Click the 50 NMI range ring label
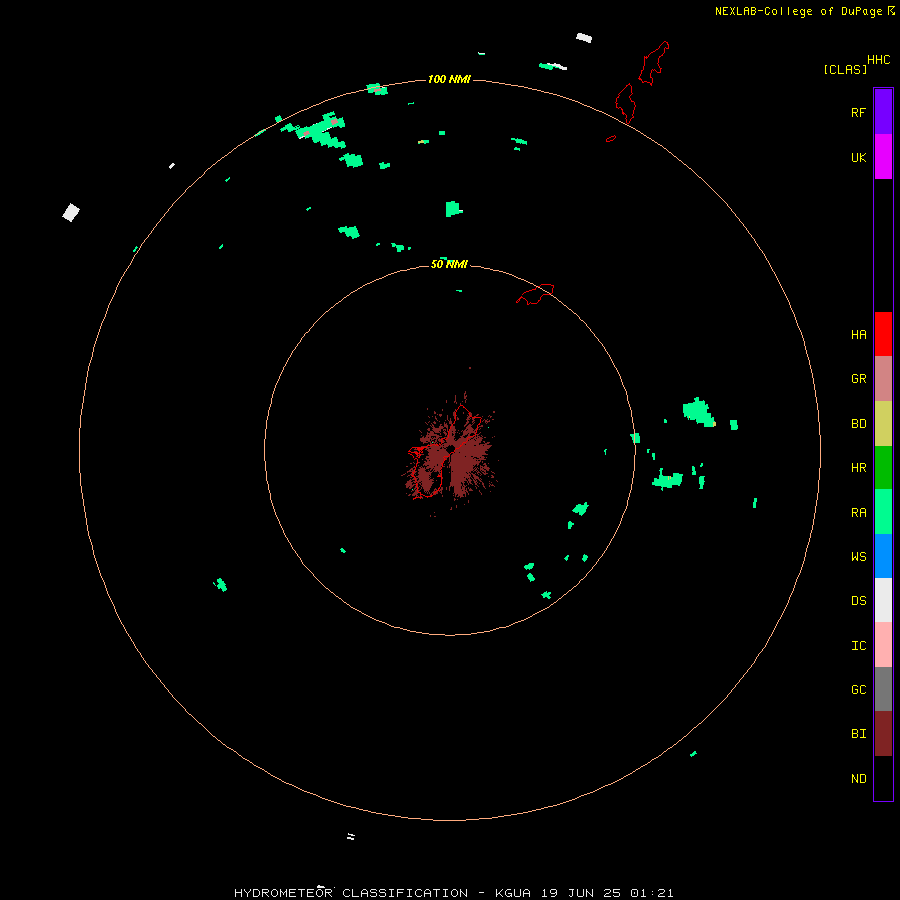Screen dimensions: 900x900 coord(449,264)
